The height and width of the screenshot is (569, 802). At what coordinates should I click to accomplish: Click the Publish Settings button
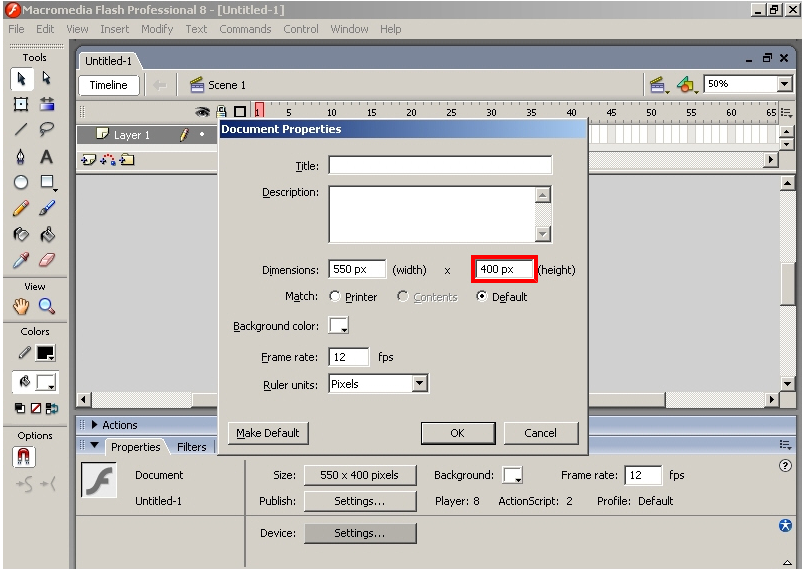pyautogui.click(x=360, y=501)
